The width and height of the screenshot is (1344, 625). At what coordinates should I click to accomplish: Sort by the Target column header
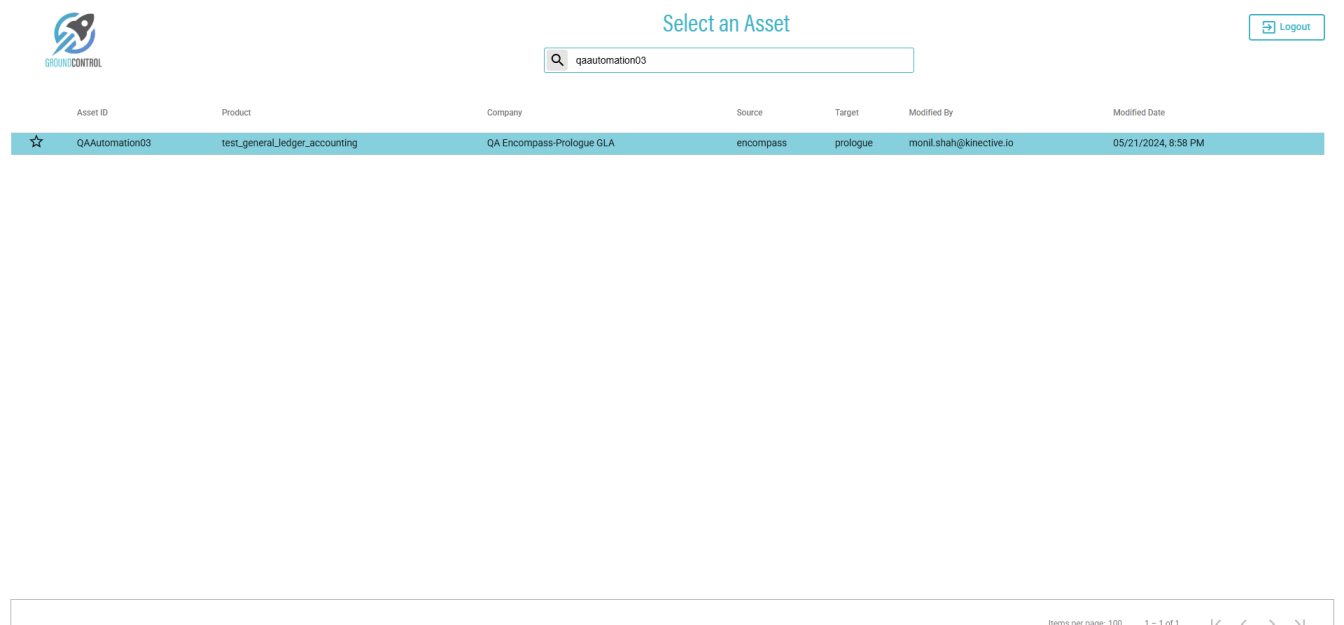pos(846,113)
